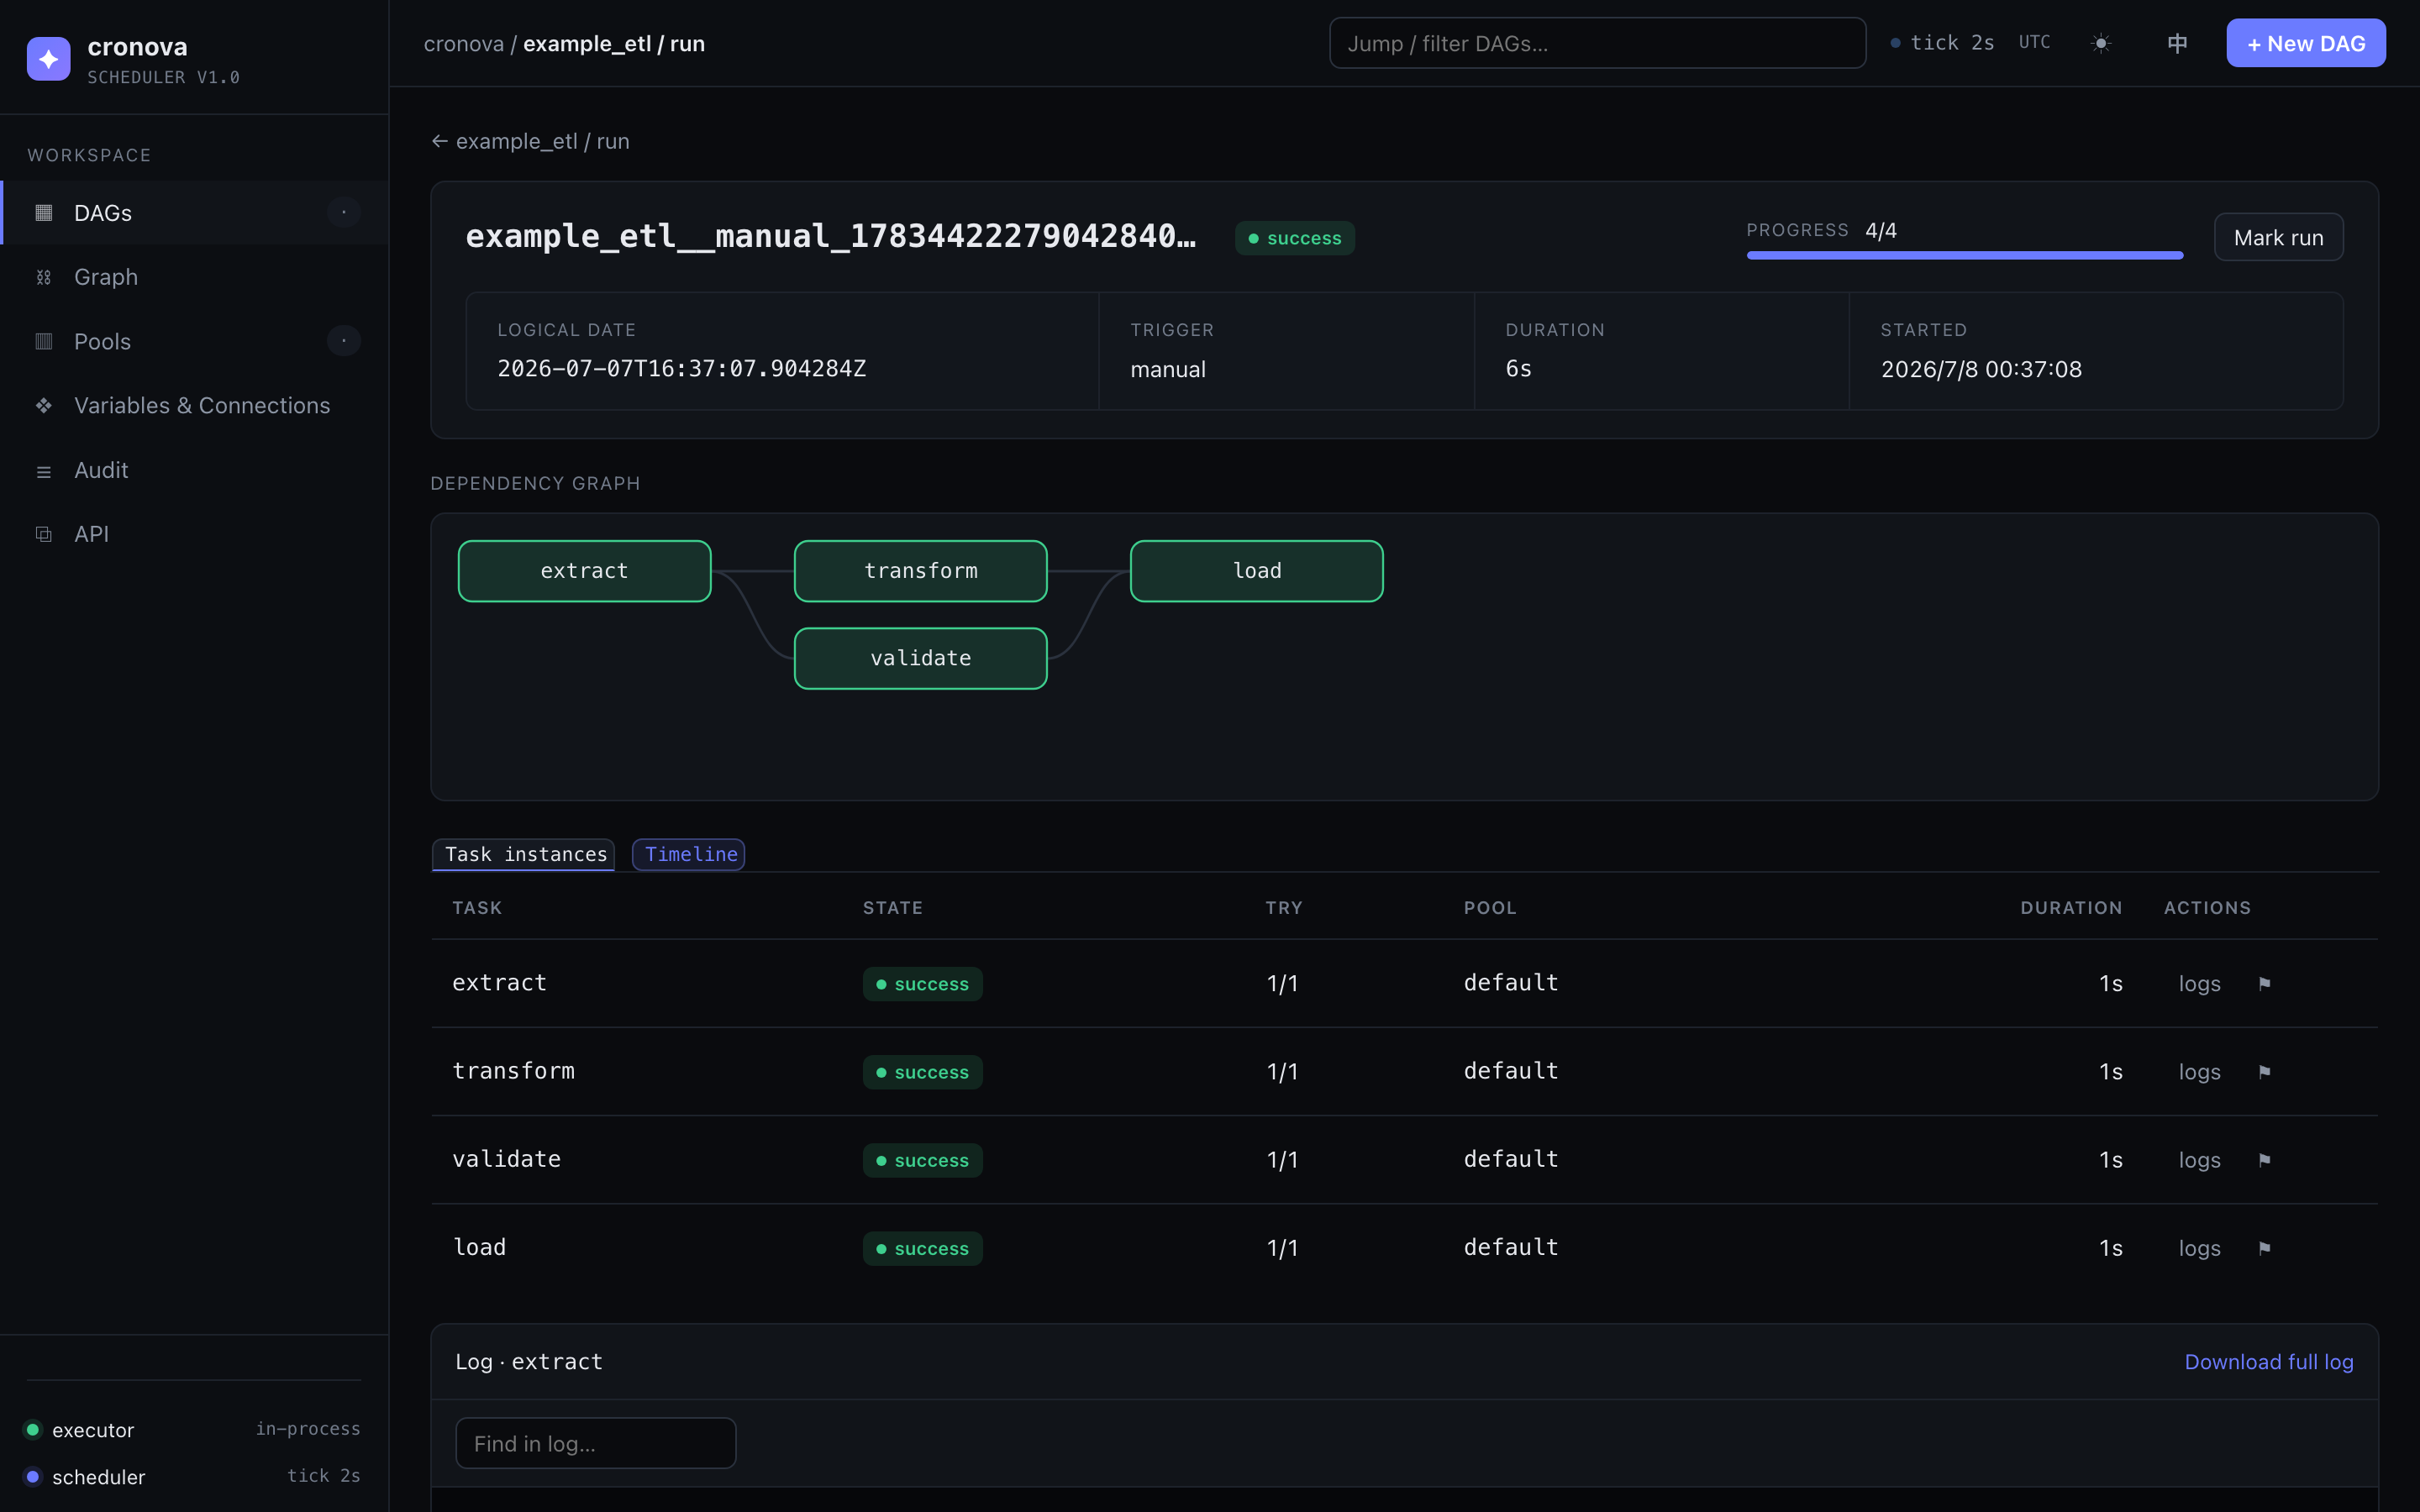
Task: Toggle light theme with sun icon
Action: point(2101,43)
